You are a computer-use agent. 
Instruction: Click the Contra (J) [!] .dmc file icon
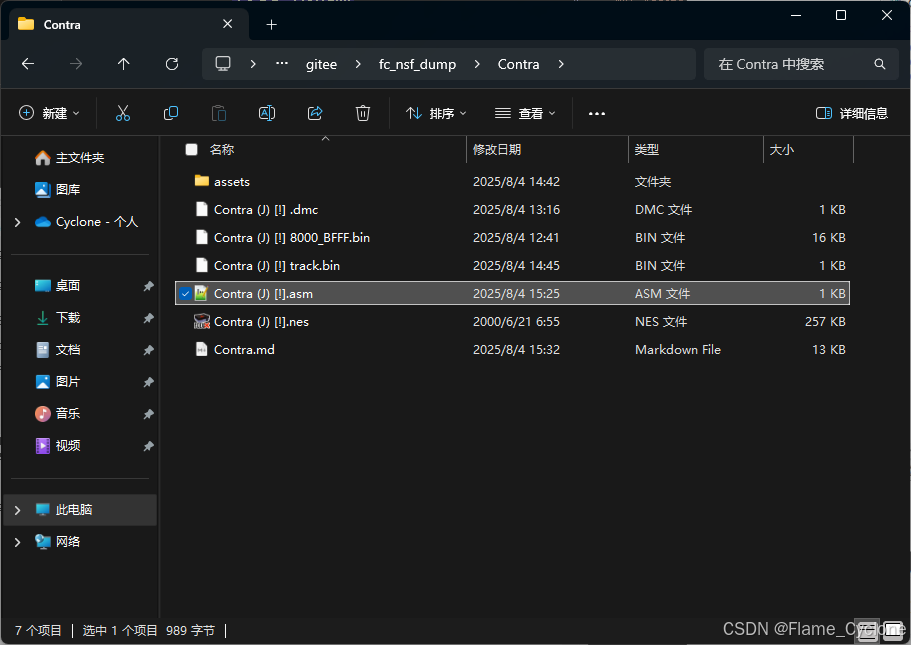202,209
